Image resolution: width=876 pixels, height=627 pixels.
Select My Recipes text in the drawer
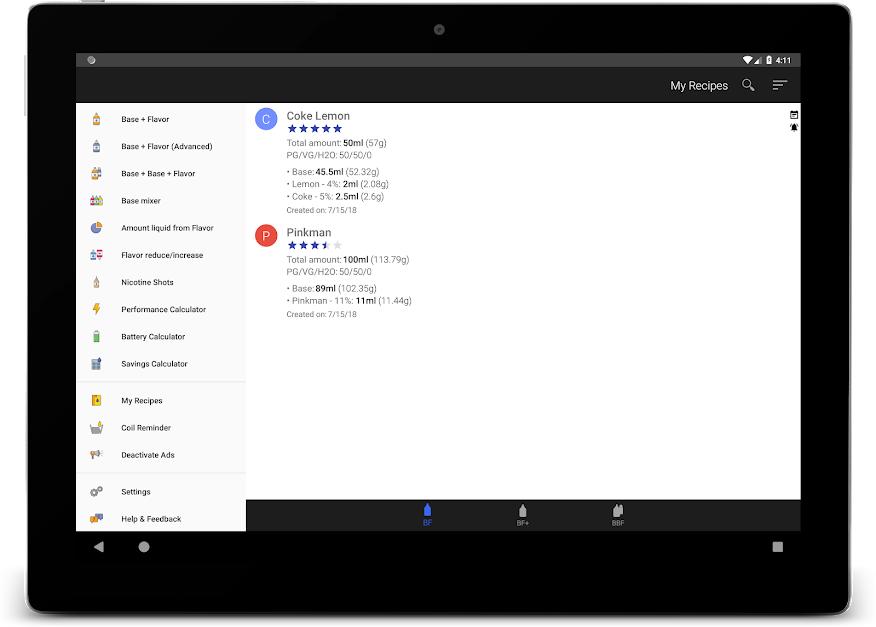pos(141,401)
